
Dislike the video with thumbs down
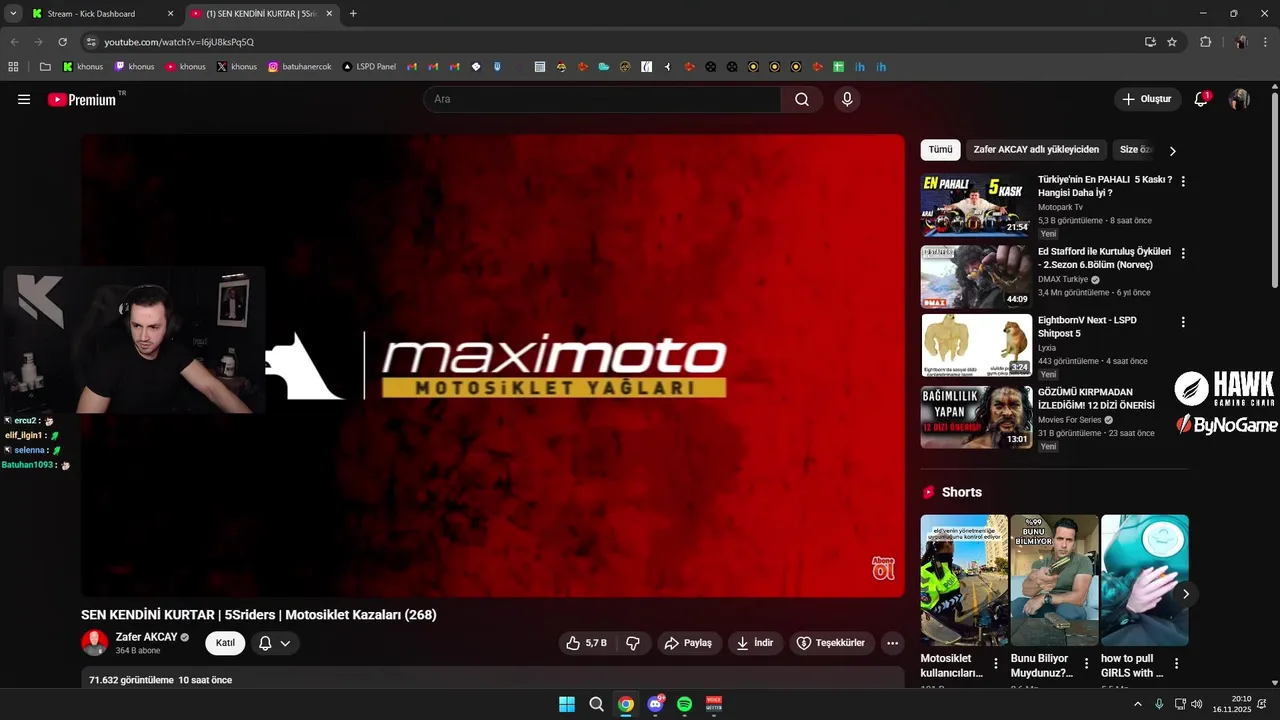click(x=633, y=643)
